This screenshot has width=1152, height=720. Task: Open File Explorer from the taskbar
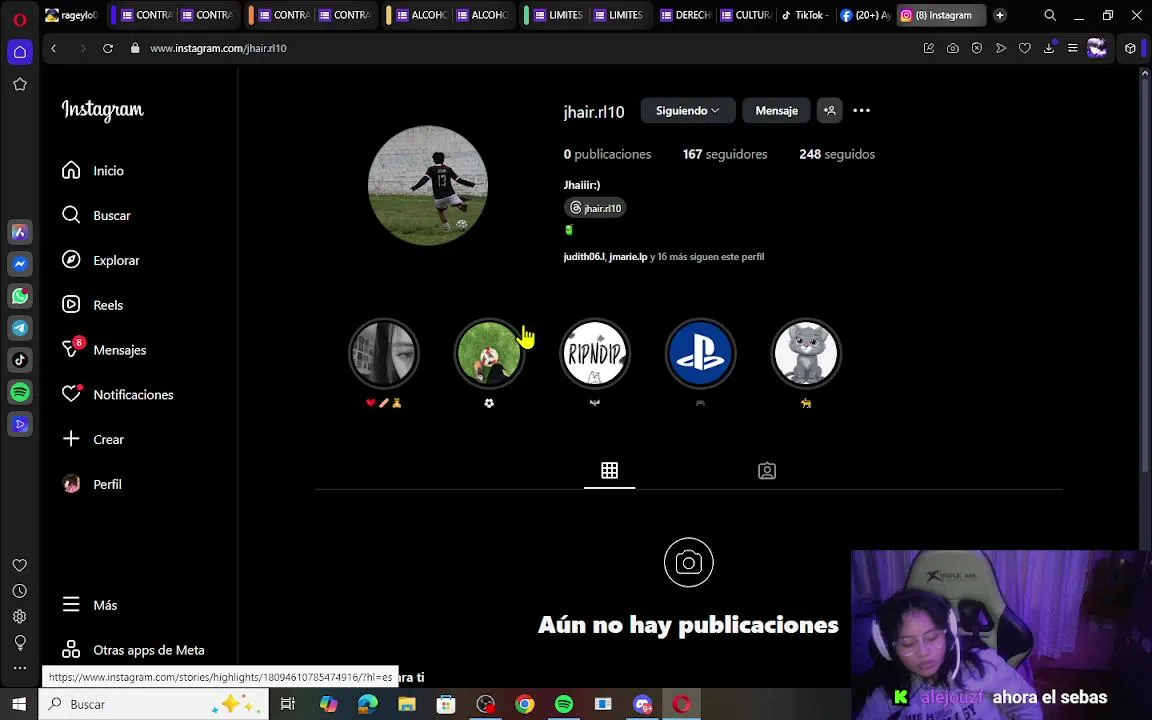[407, 704]
